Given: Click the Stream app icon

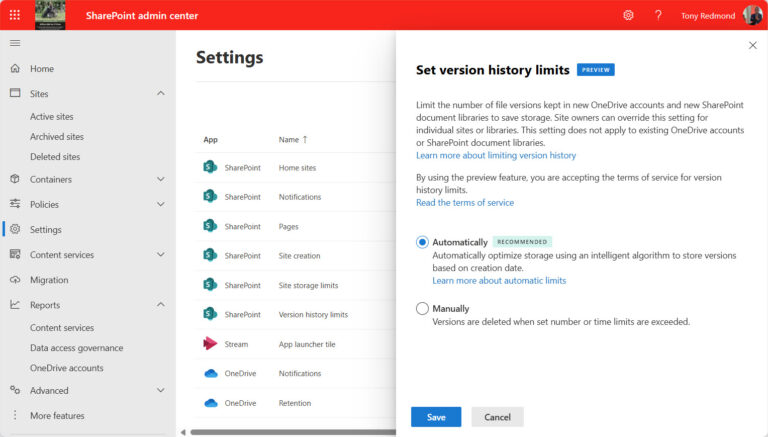Looking at the screenshot, I should click(x=210, y=344).
